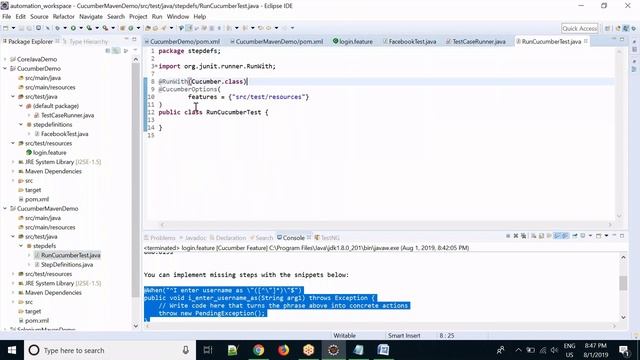
Task: Click the Clear Console icon
Action: (533, 236)
